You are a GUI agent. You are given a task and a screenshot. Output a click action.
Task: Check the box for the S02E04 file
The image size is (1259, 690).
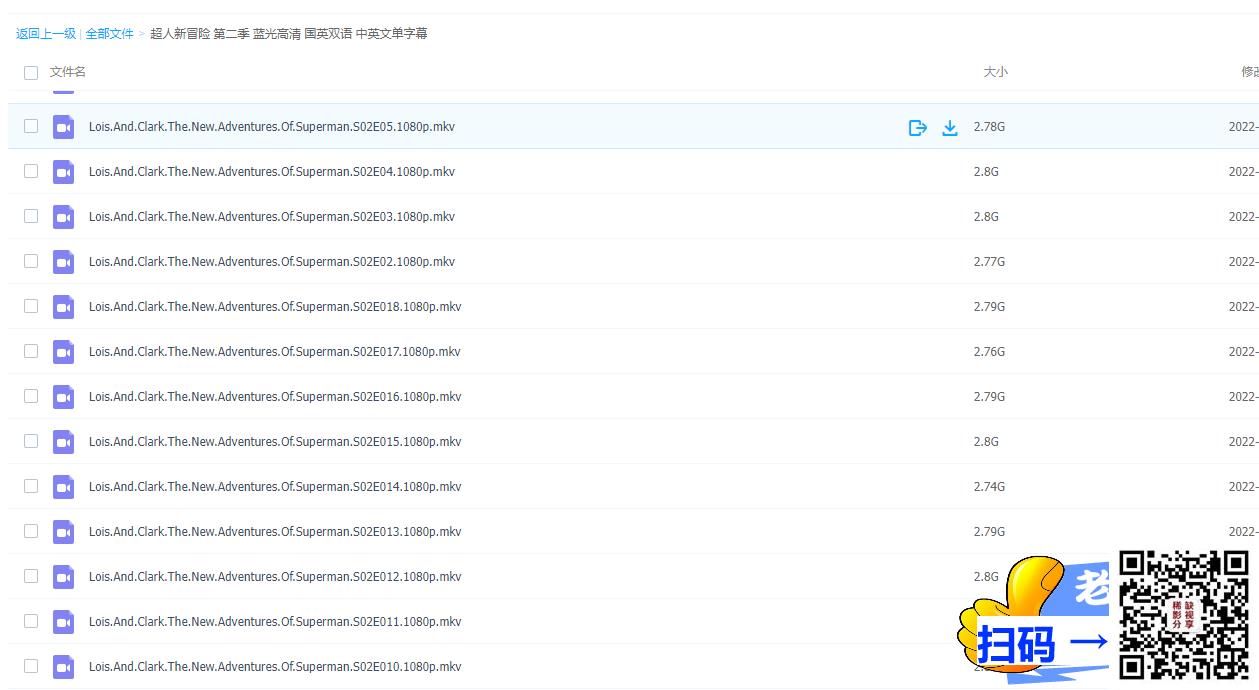[31, 171]
